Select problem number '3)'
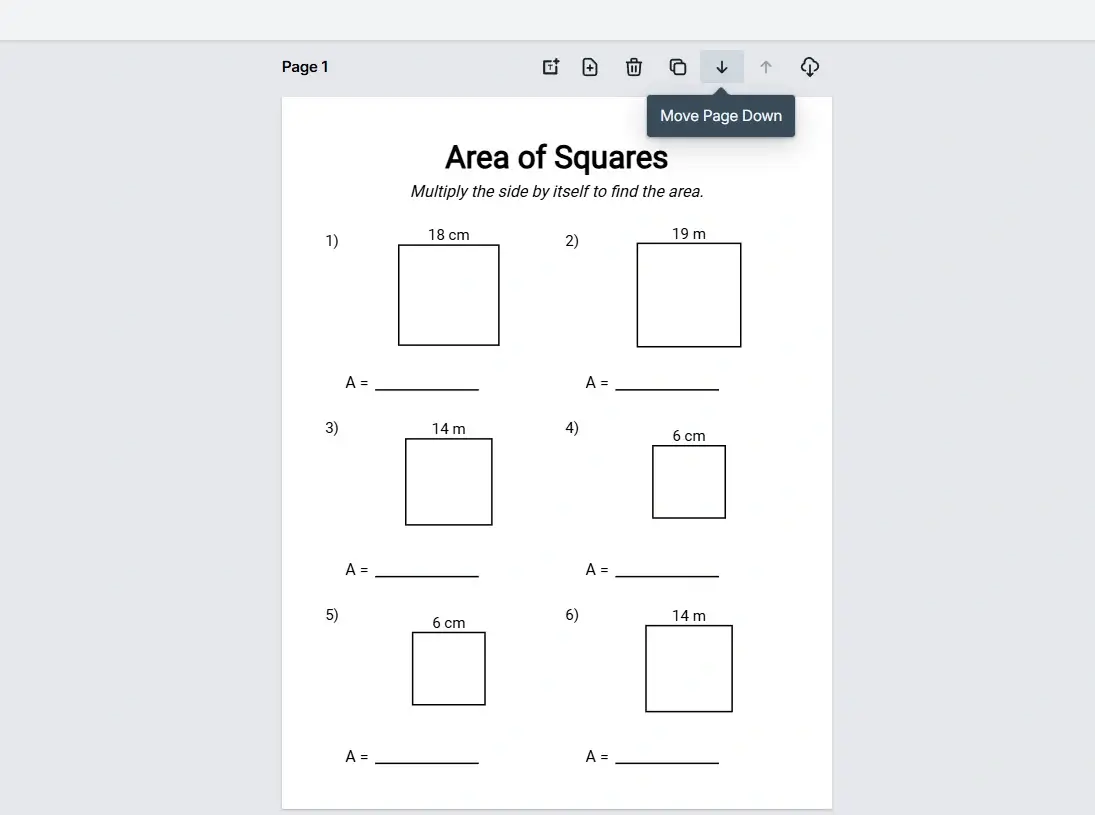This screenshot has width=1095, height=815. 332,428
